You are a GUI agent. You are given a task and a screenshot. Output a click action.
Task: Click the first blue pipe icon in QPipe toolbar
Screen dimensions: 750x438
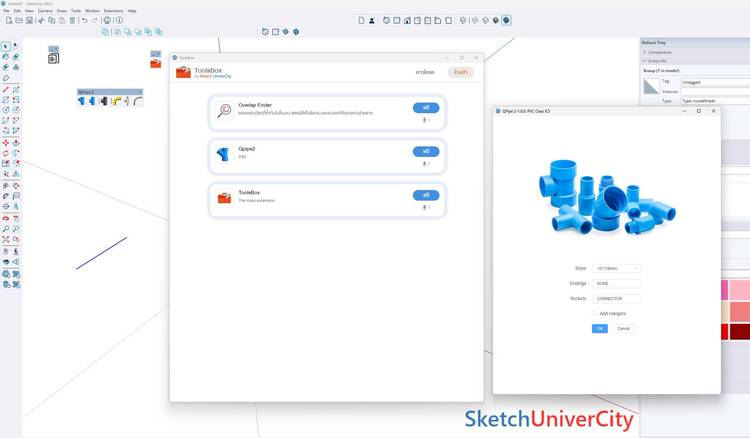[x=81, y=101]
